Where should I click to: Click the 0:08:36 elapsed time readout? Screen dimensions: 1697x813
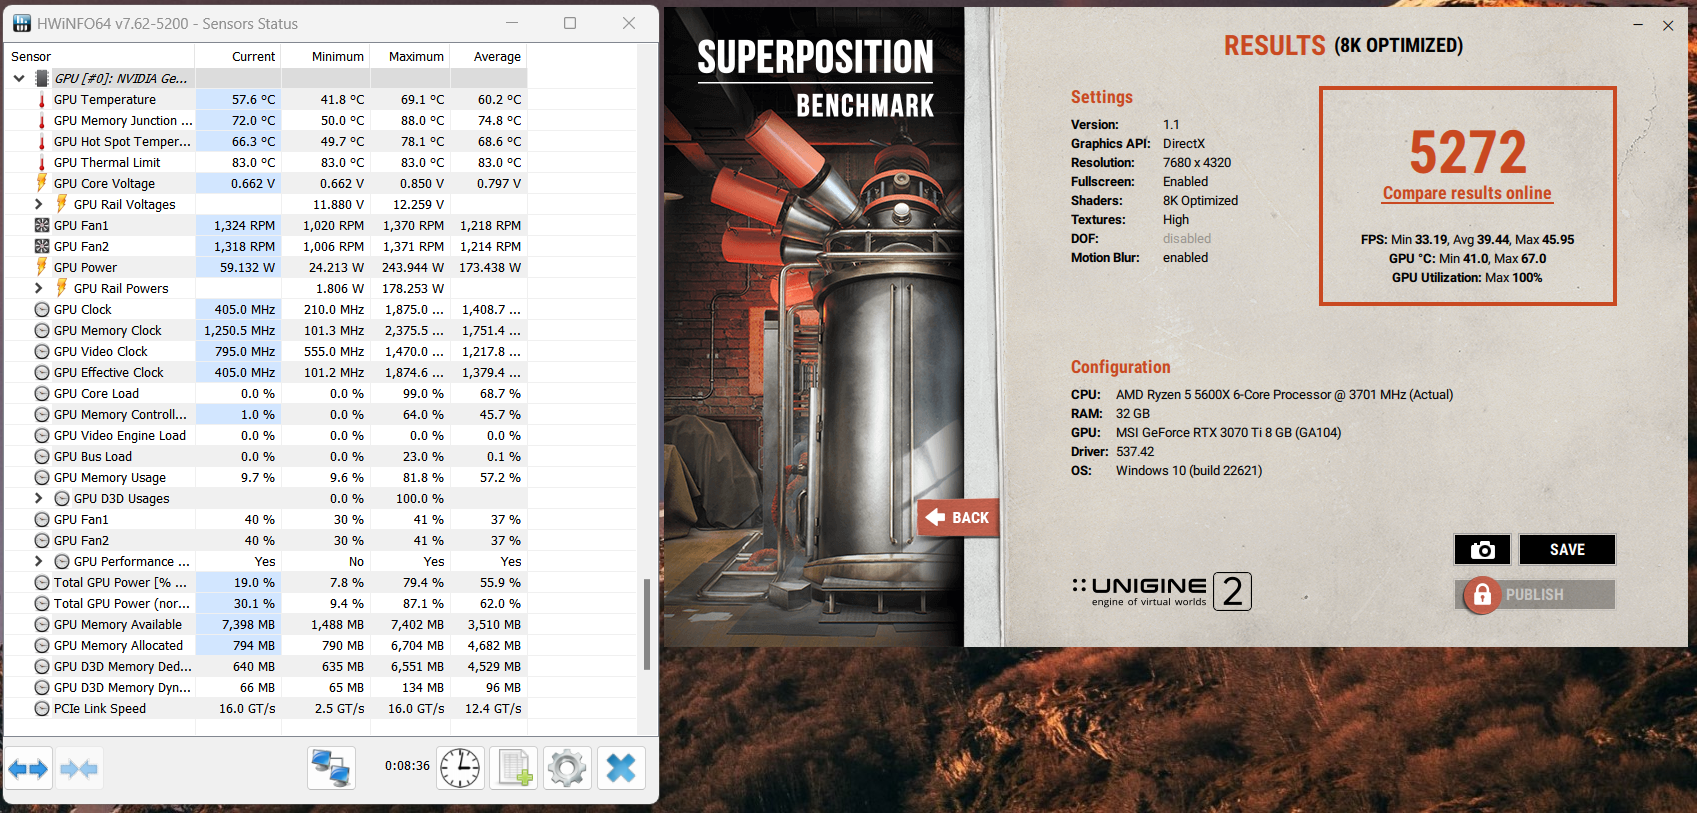coord(407,766)
